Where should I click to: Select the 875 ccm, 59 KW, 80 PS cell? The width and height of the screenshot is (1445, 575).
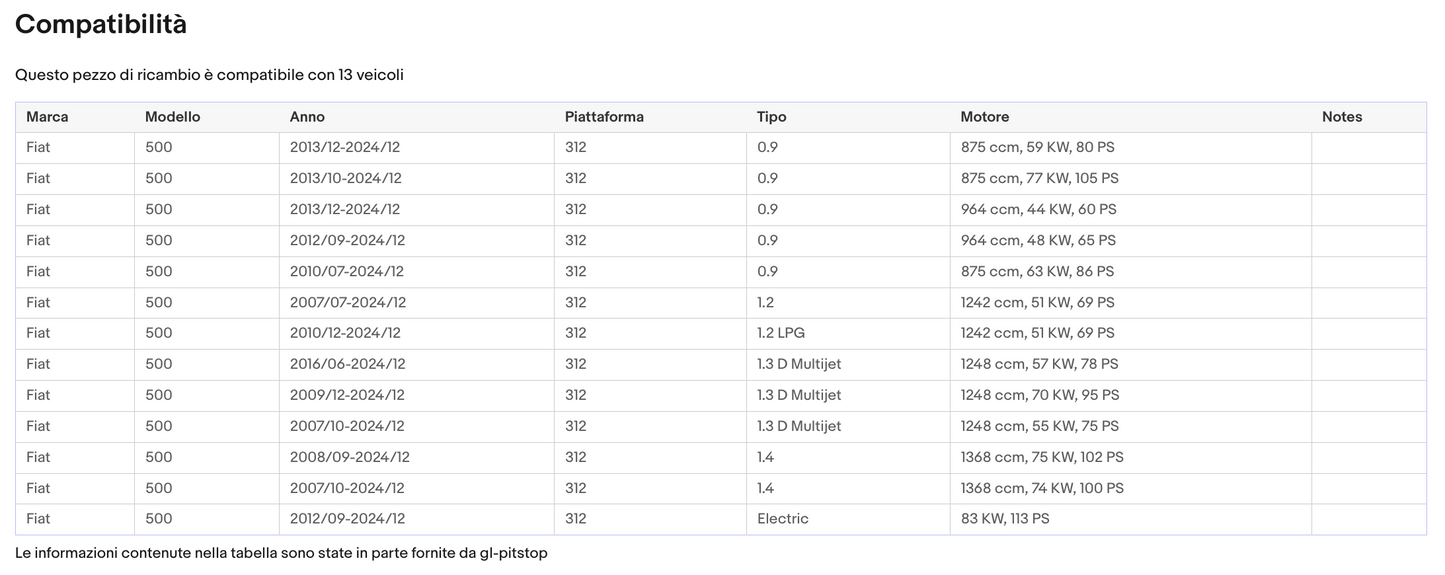(1037, 148)
